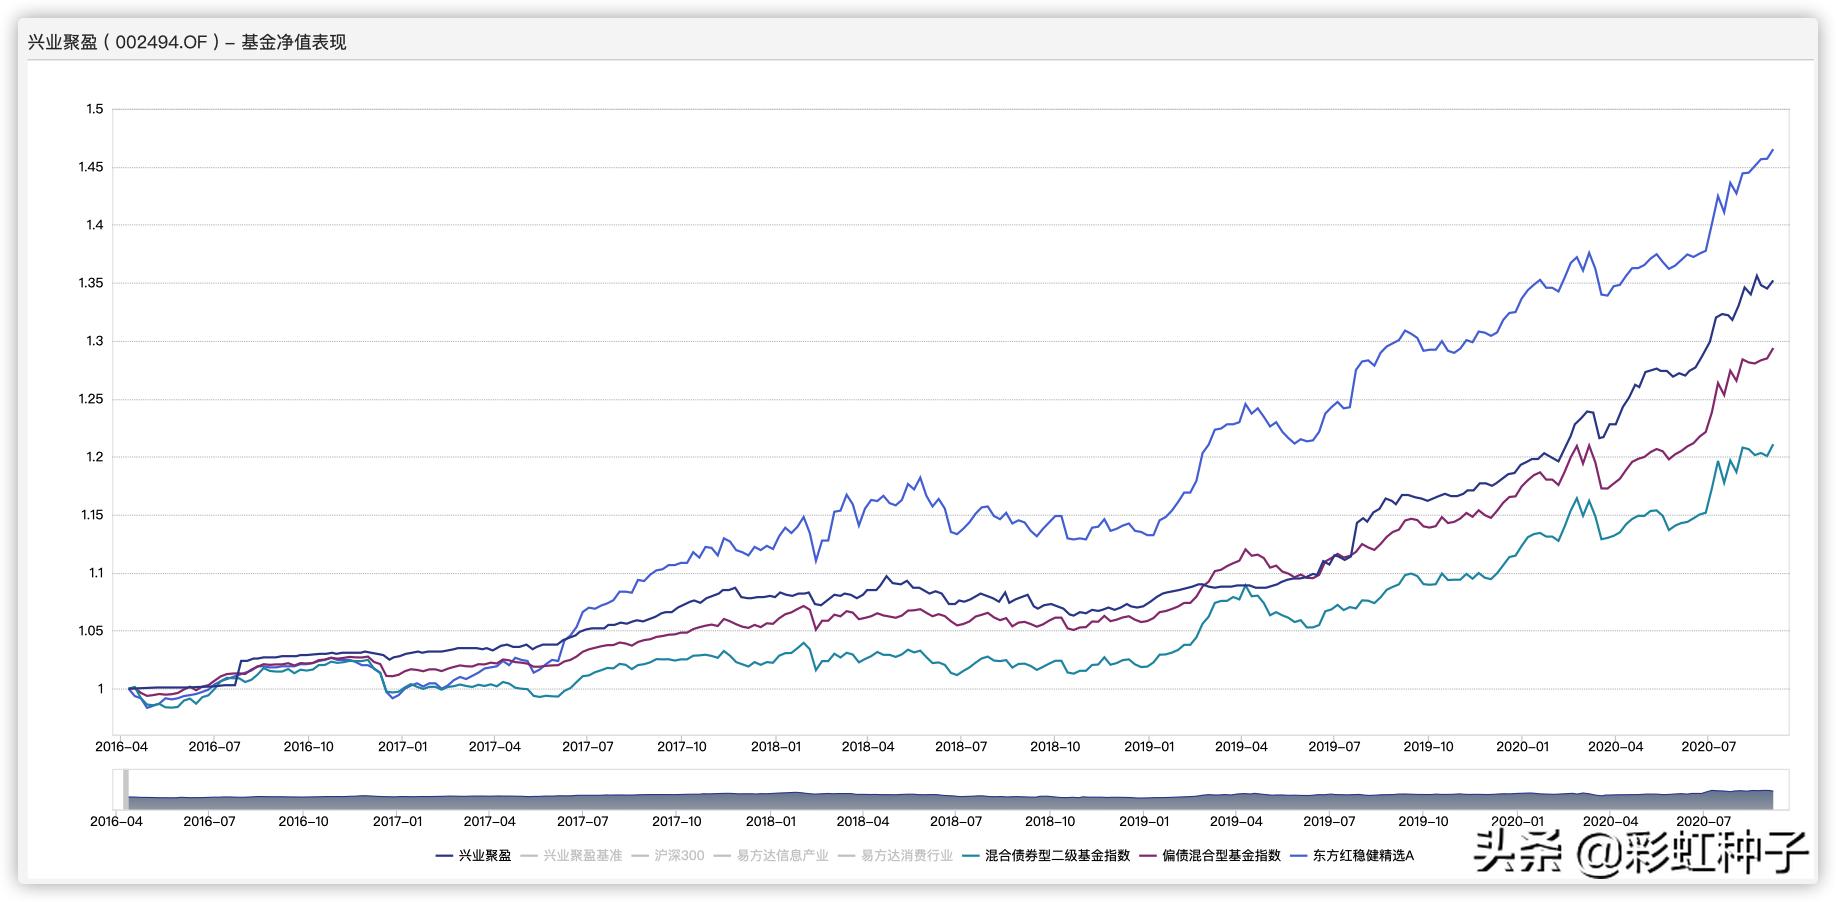
Task: Click the last data point of 东方红稳健精选A line
Action: tap(1772, 151)
